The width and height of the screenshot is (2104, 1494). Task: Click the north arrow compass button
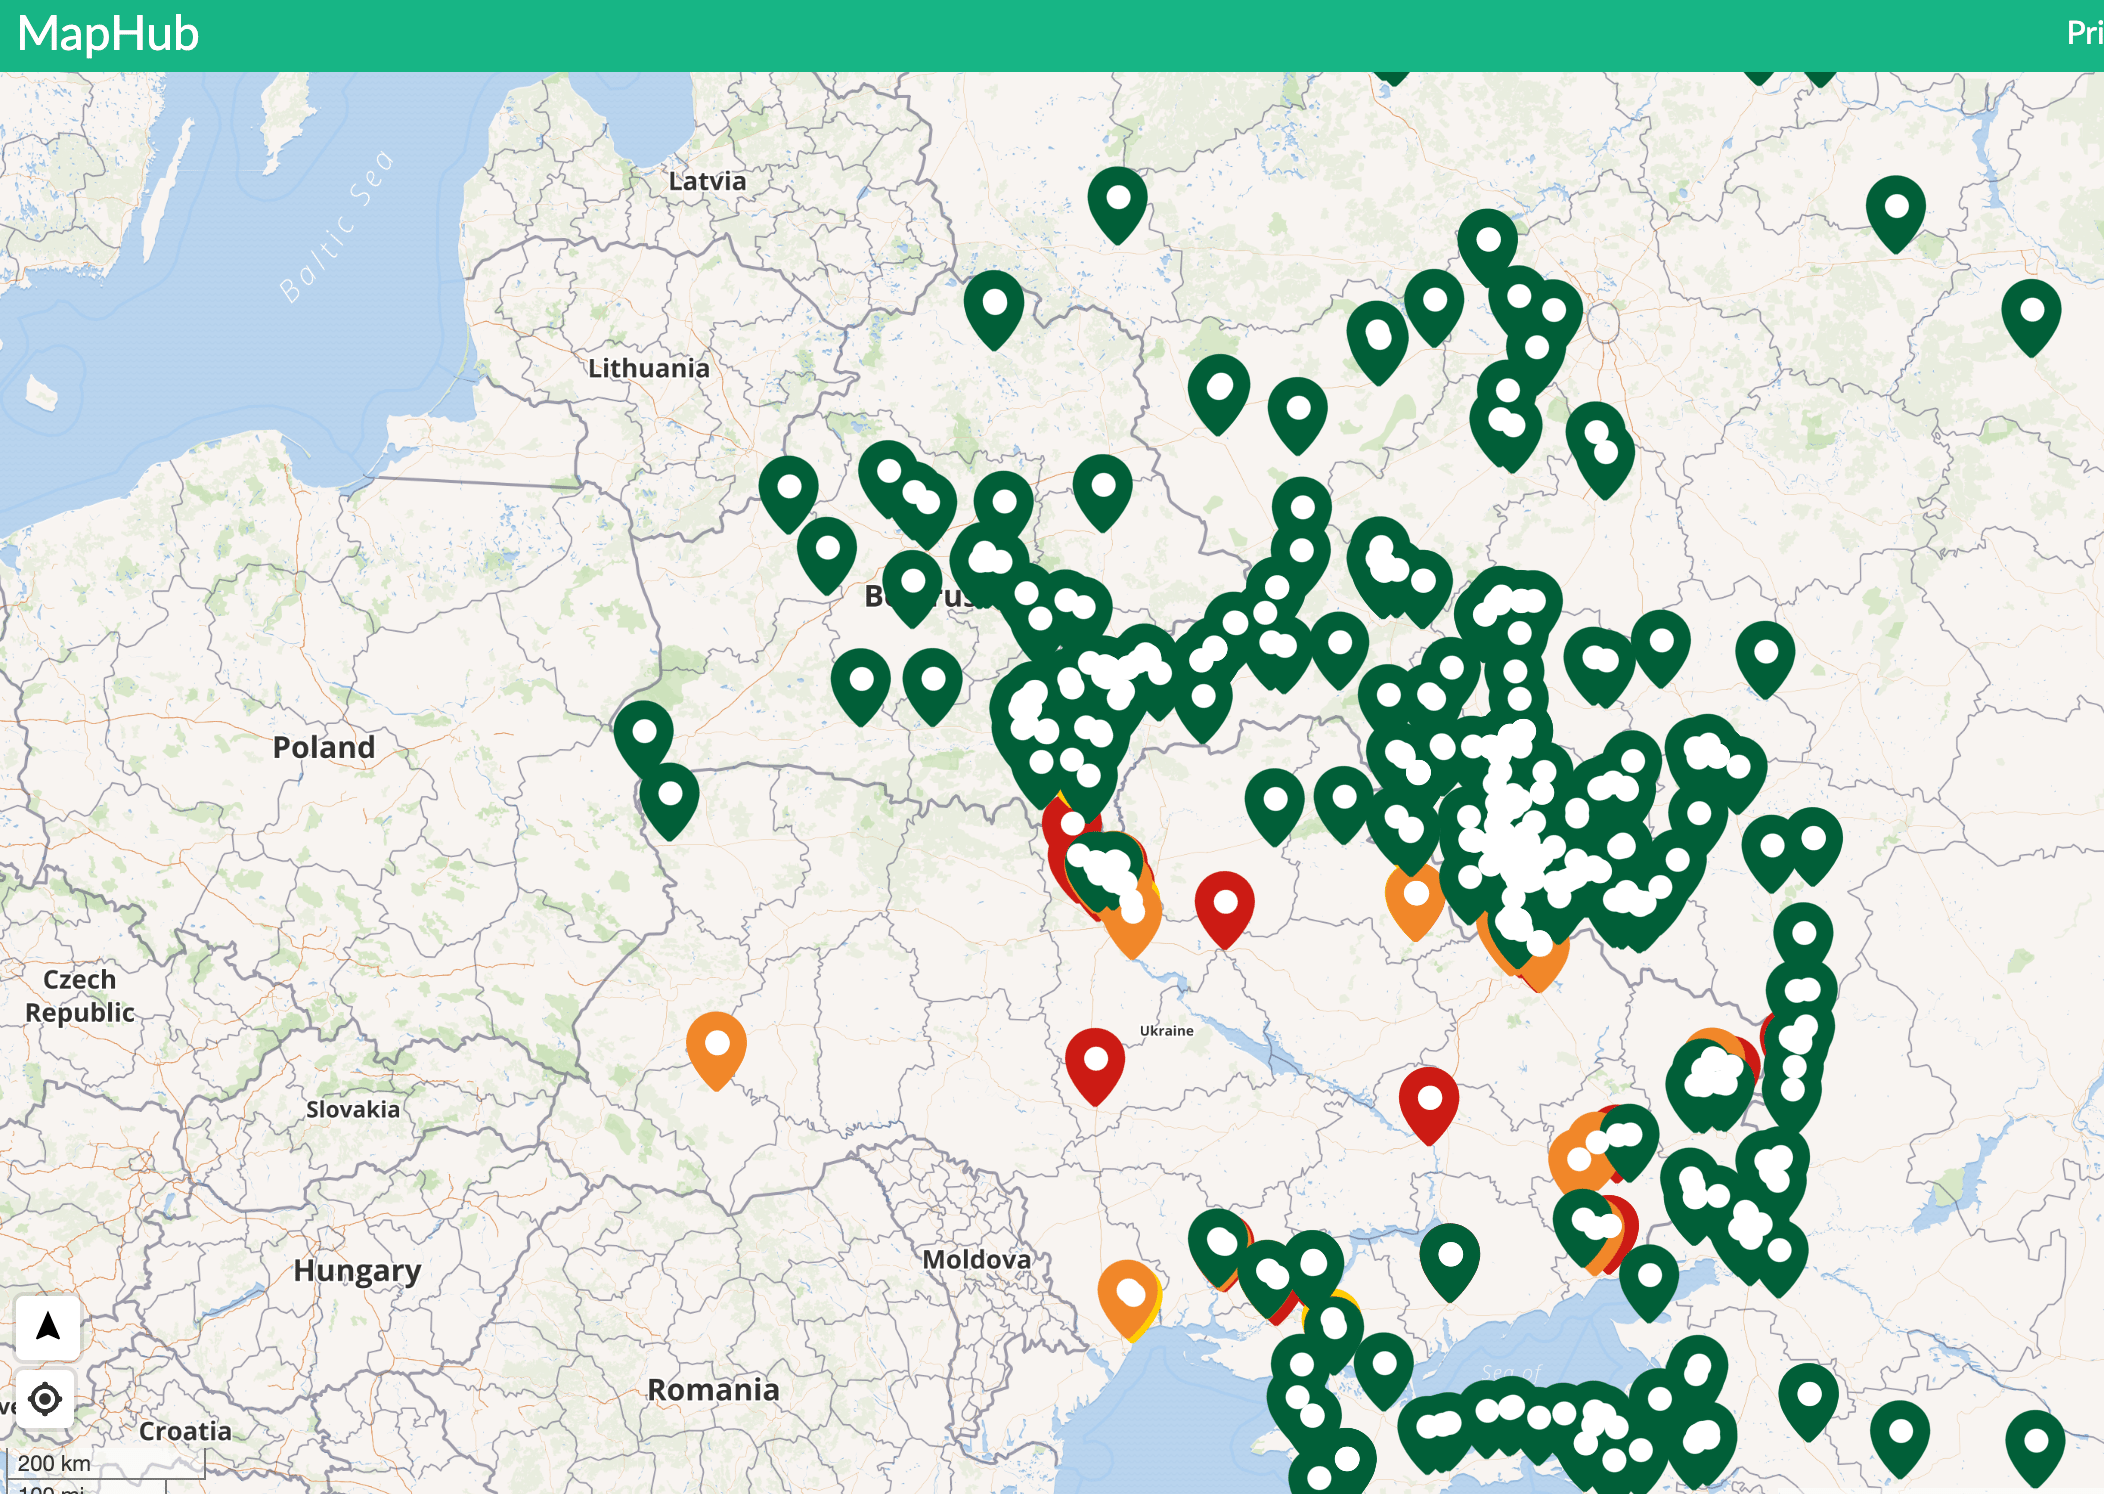click(47, 1327)
